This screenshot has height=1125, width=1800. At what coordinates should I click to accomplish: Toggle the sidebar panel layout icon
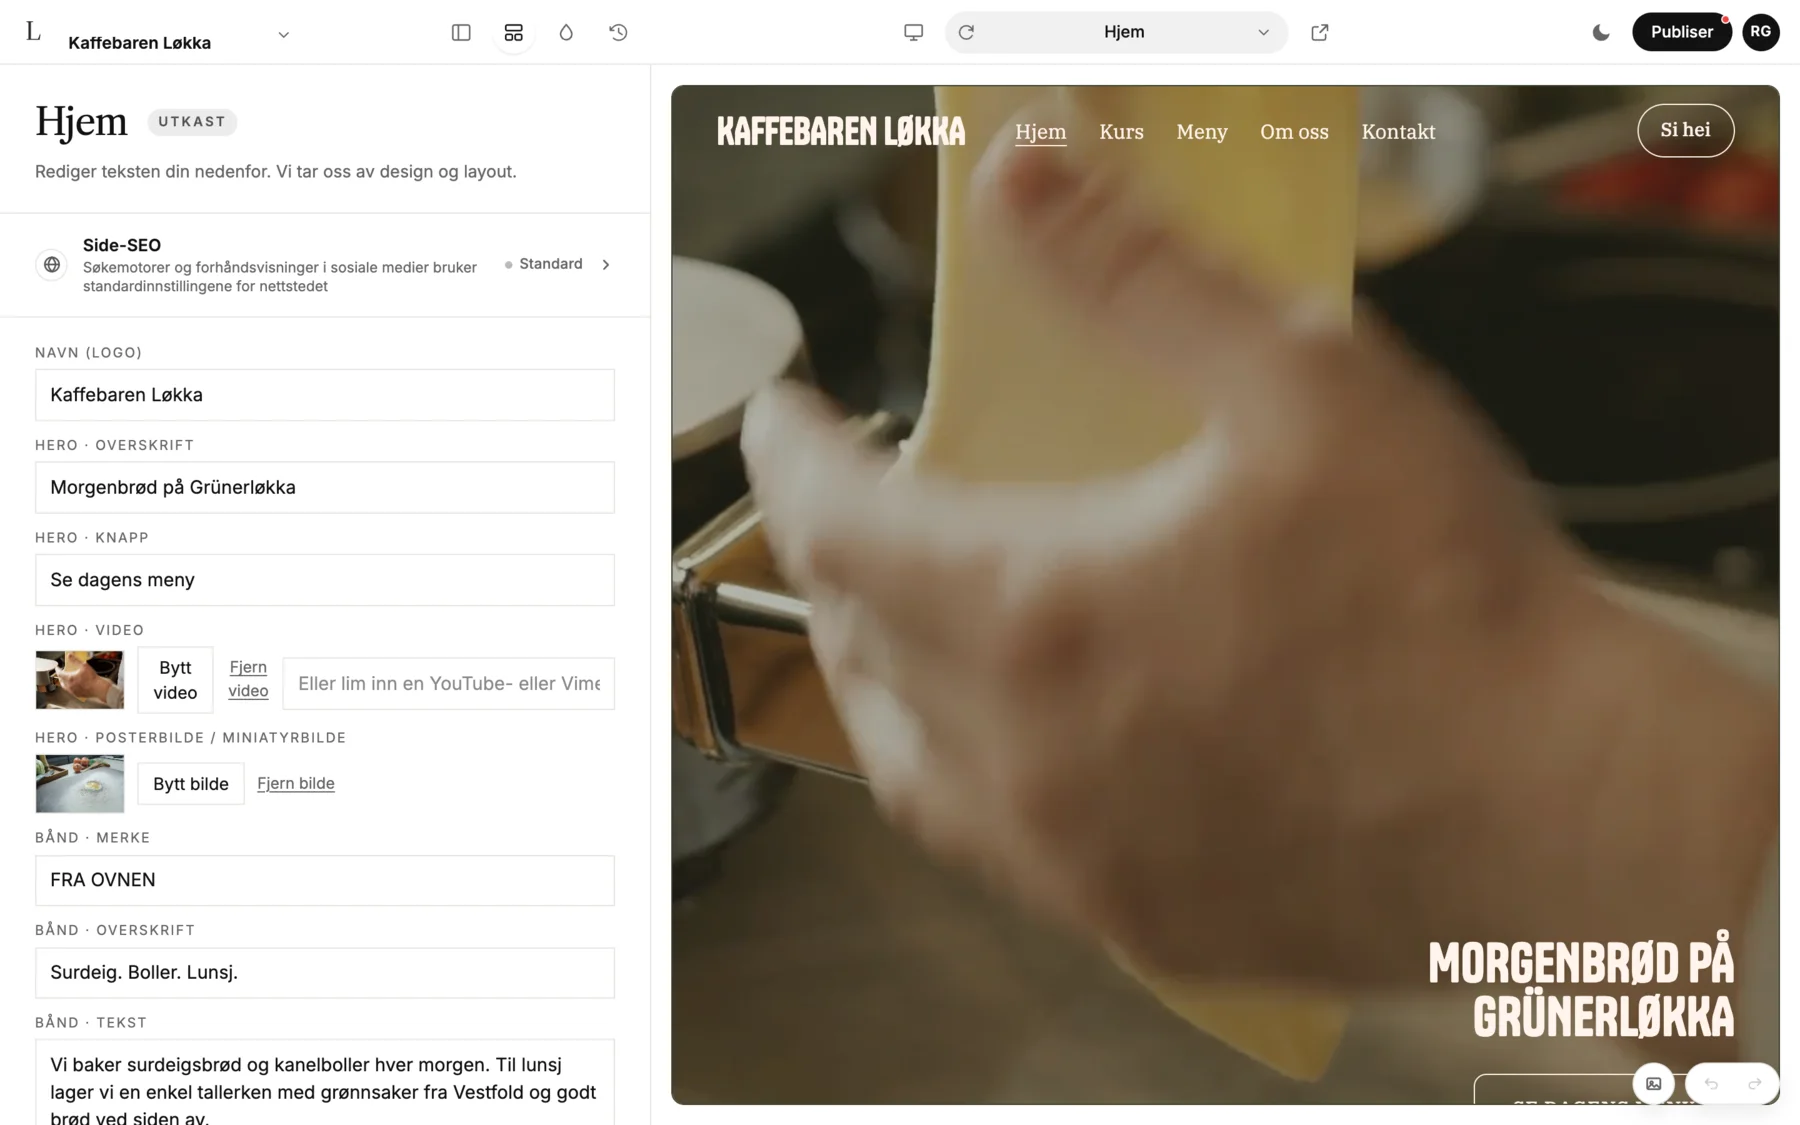[x=461, y=32]
